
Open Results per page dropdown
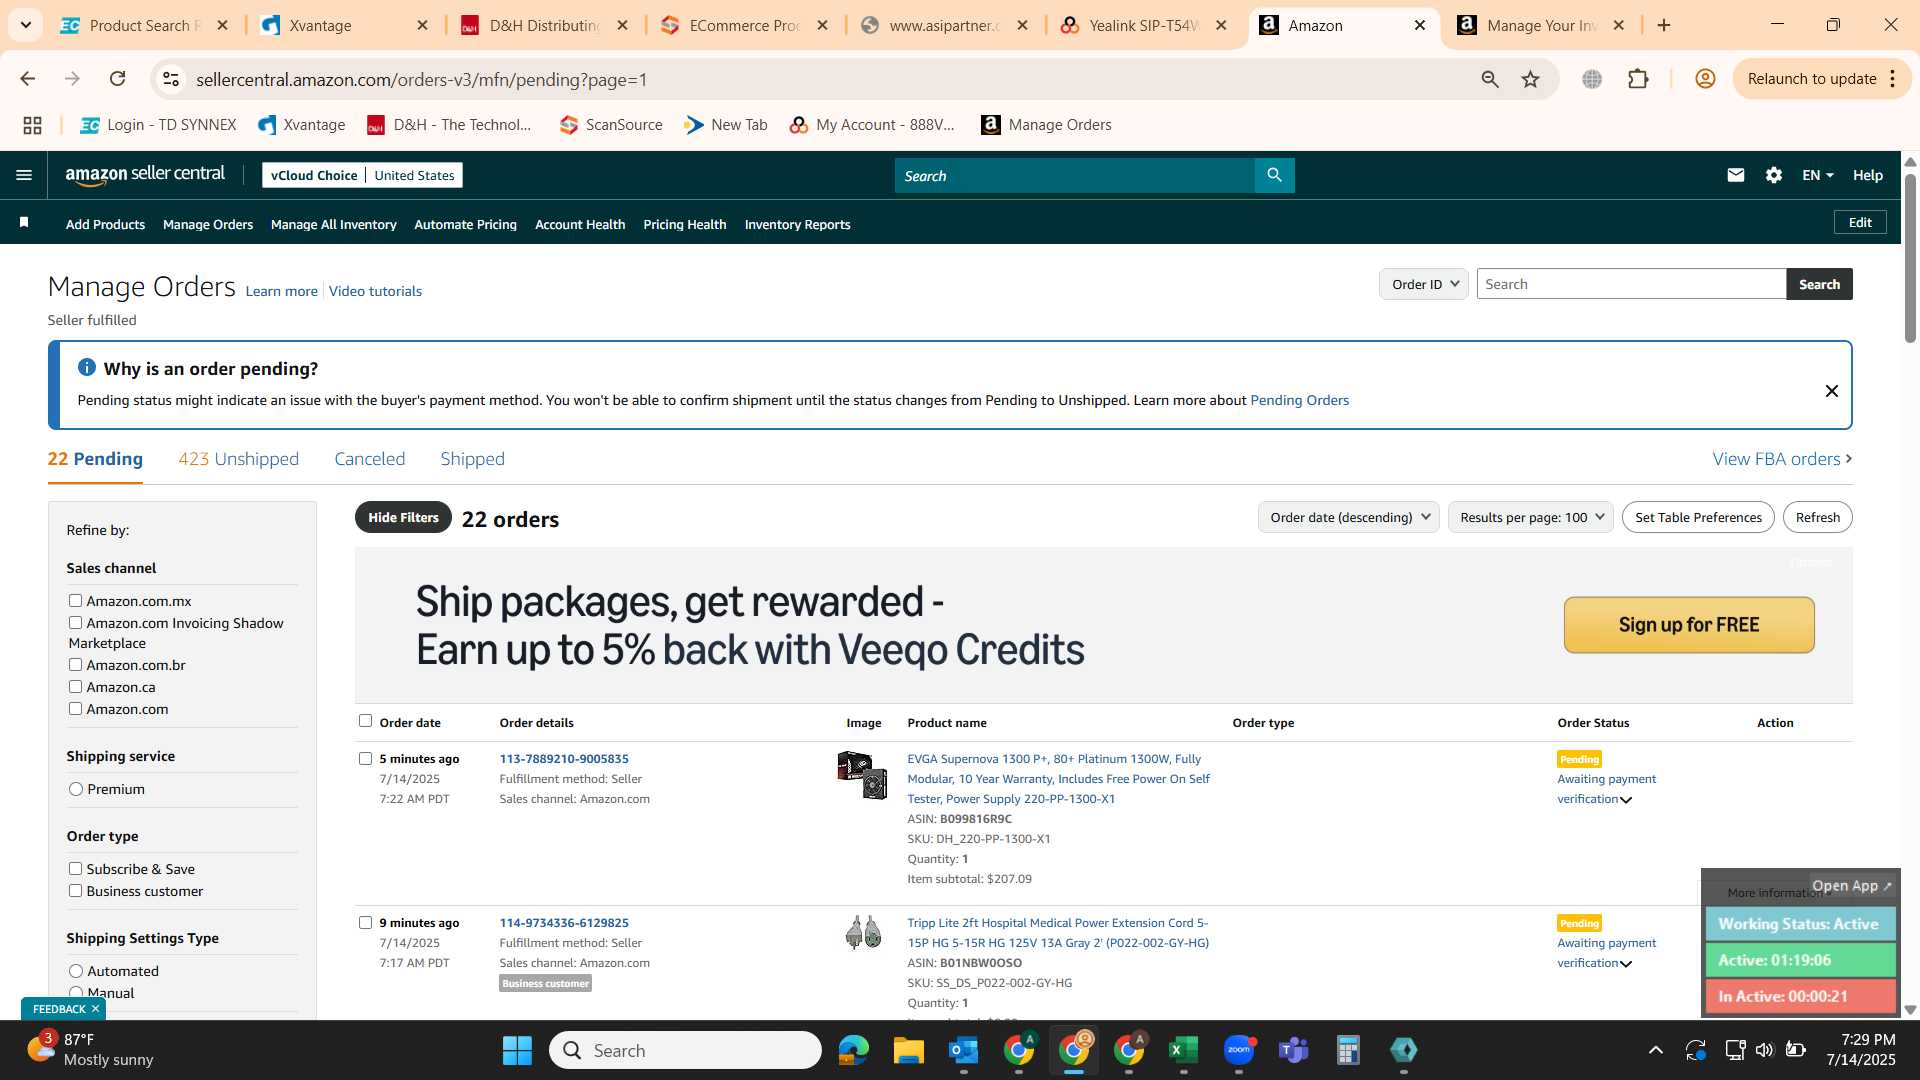click(1530, 517)
